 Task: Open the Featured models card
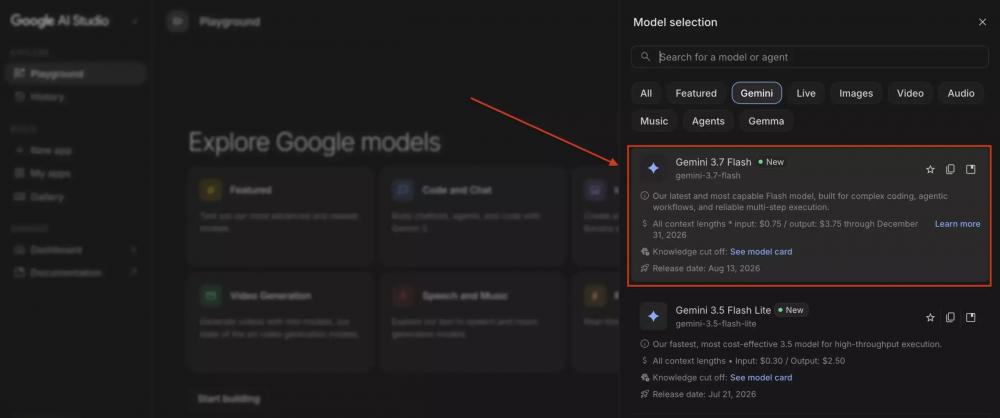click(280, 216)
